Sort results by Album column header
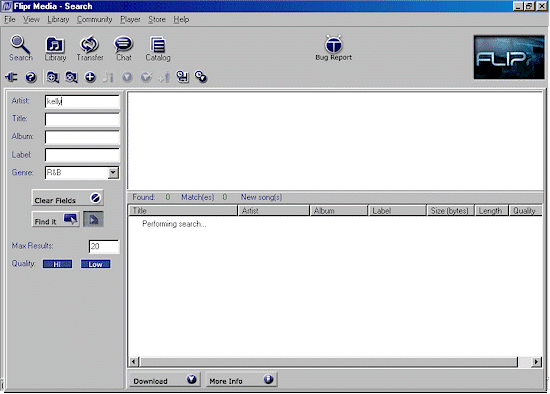Screen dimensions: 550x394 point(339,211)
